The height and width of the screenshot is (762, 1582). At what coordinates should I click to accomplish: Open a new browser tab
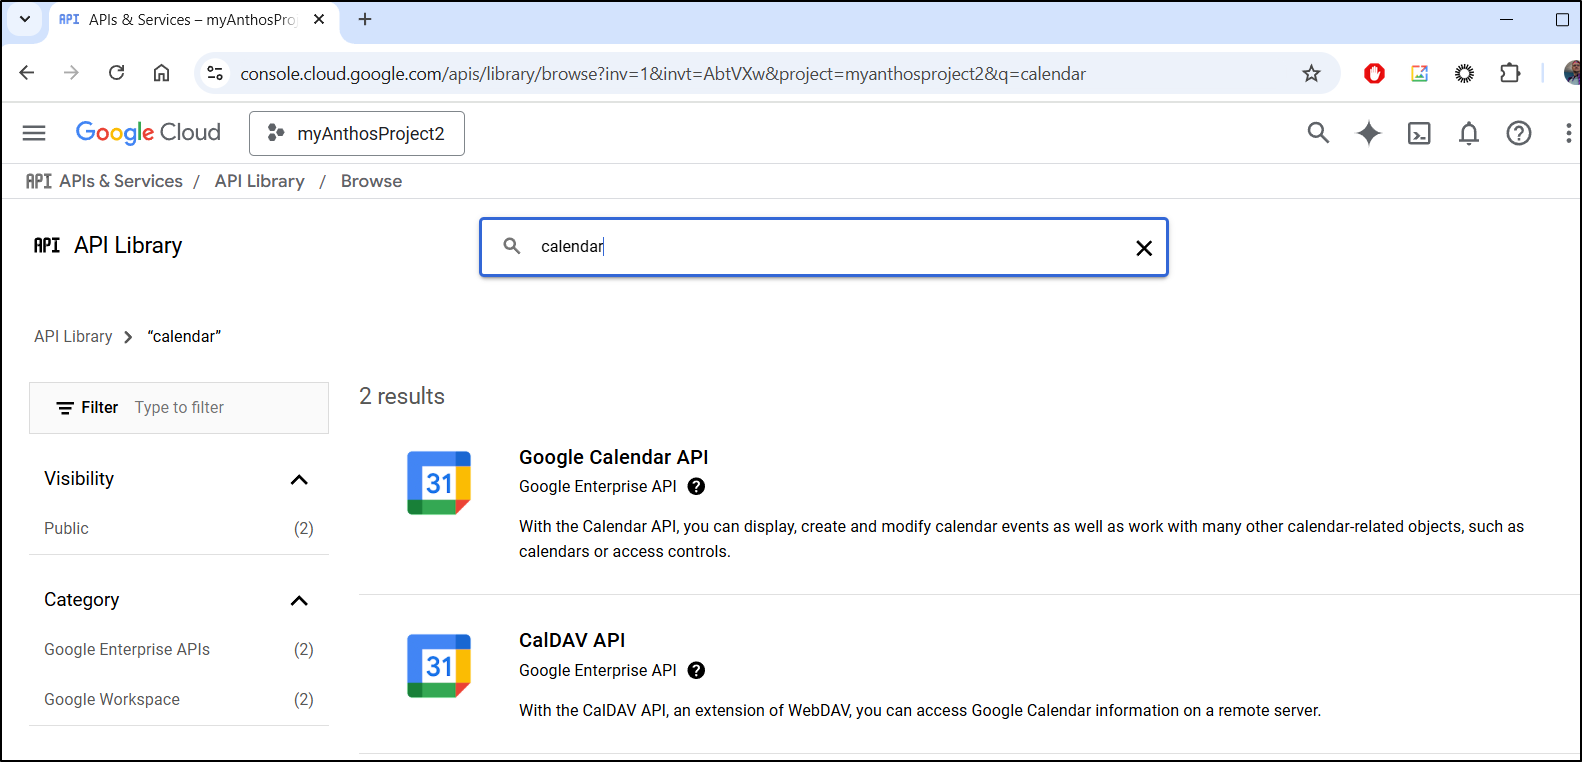365,19
